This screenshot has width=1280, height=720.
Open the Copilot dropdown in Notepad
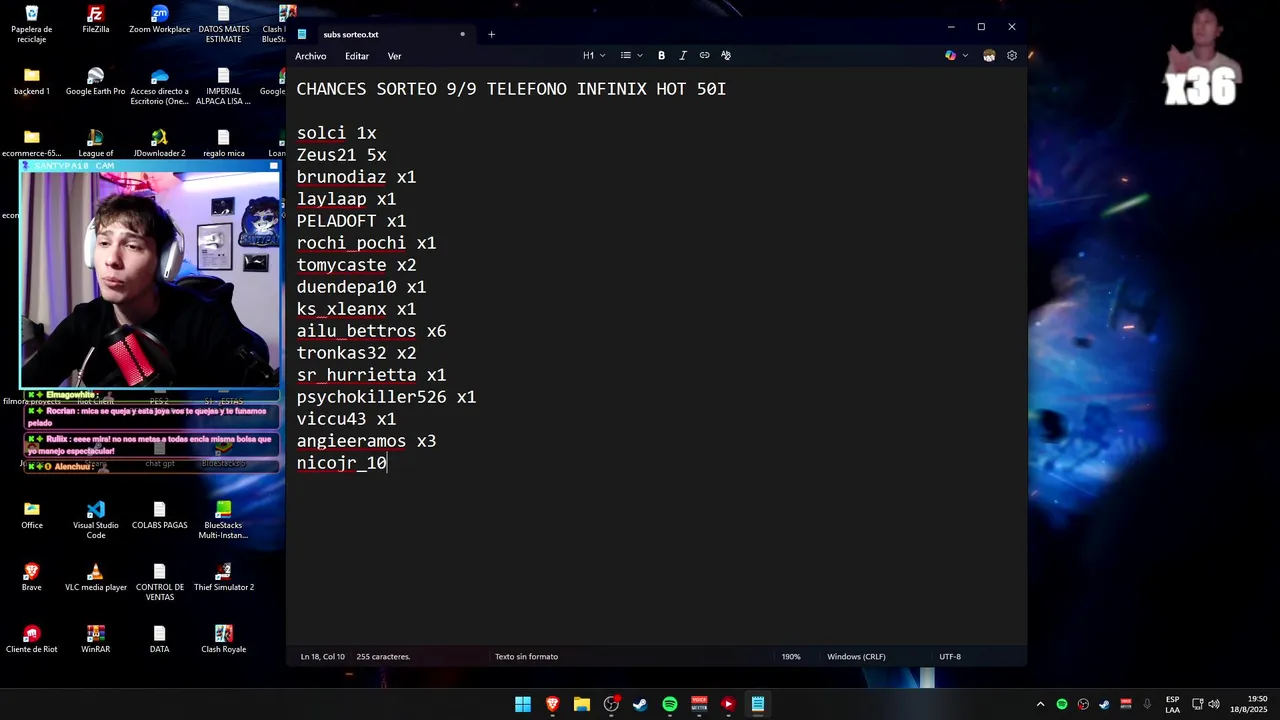click(x=957, y=56)
